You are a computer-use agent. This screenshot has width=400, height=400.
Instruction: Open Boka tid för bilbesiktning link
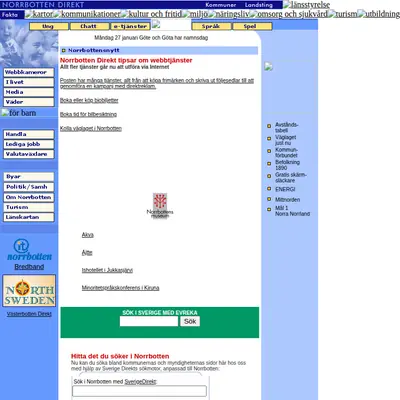tap(88, 114)
